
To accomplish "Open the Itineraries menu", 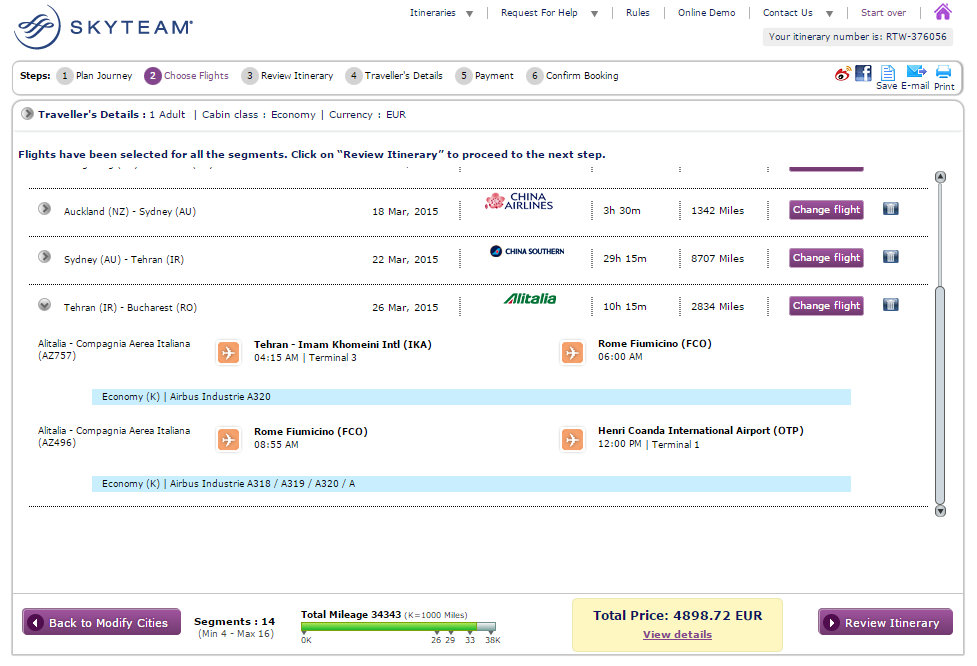I will 432,12.
